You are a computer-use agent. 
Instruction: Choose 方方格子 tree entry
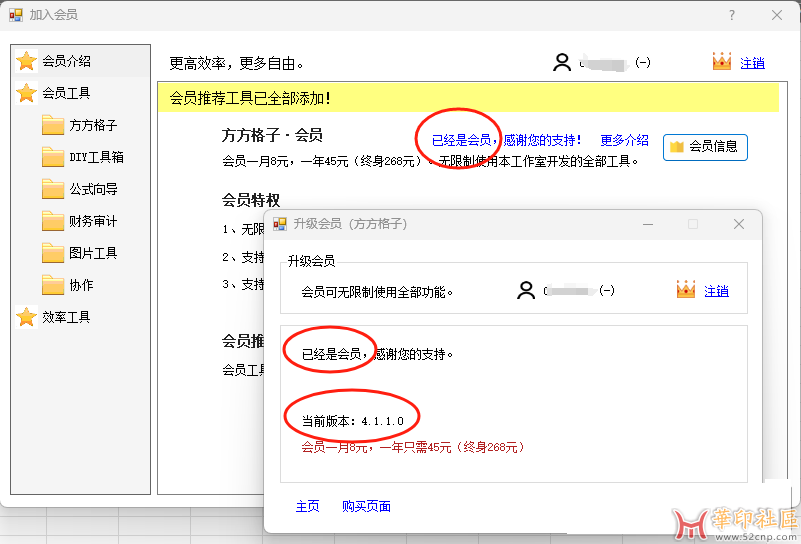(x=93, y=125)
